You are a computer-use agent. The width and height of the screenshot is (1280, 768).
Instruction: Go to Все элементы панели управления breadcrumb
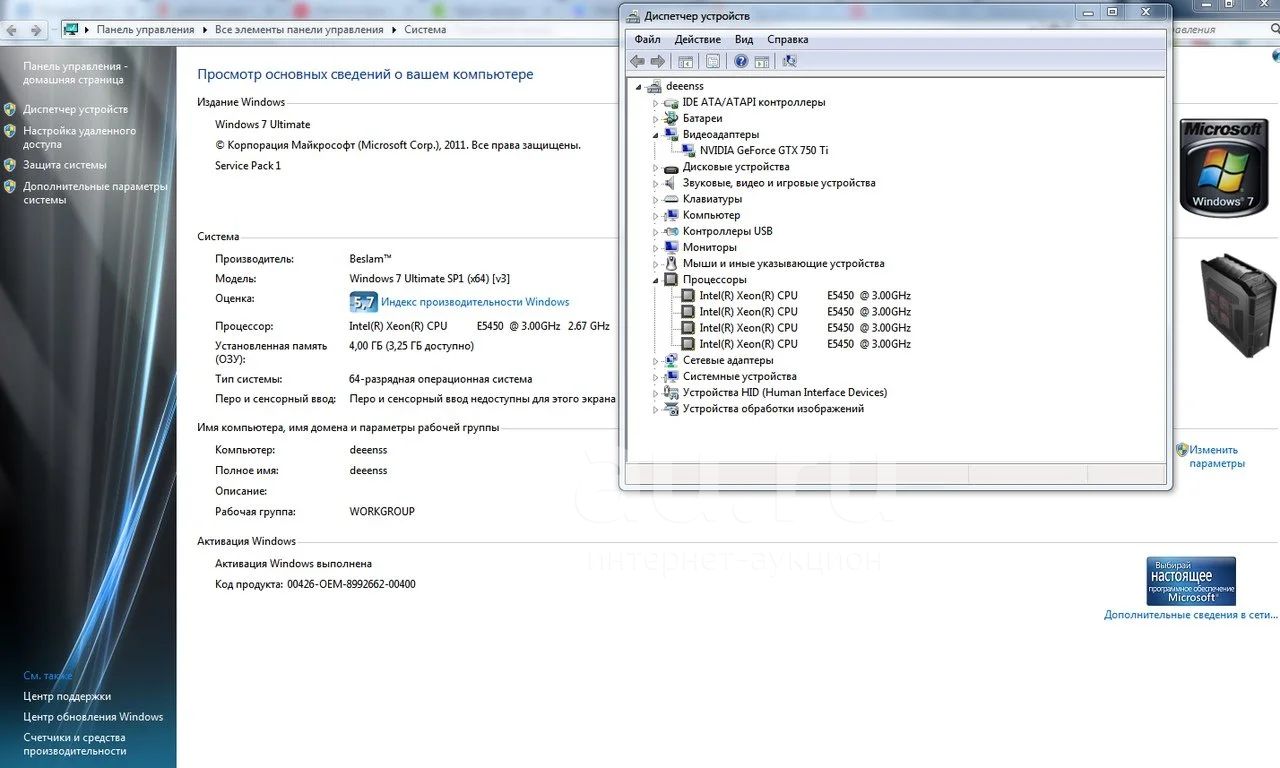299,30
